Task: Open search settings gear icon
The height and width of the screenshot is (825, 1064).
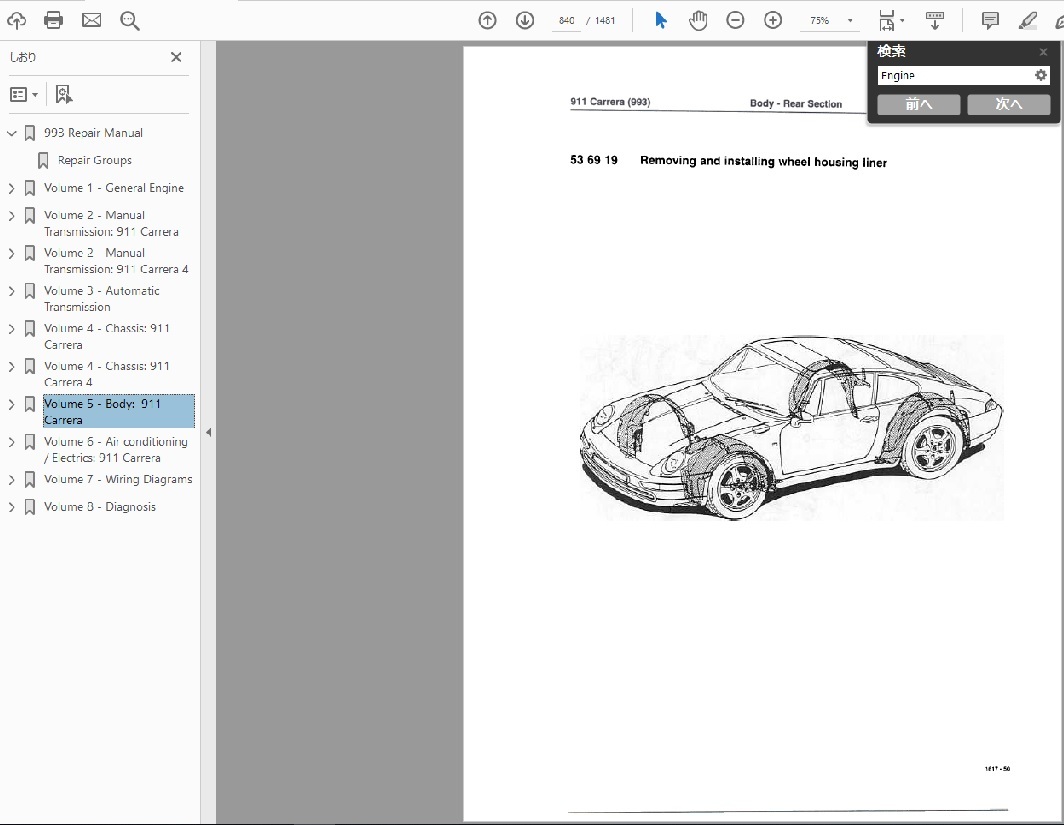Action: (1041, 75)
